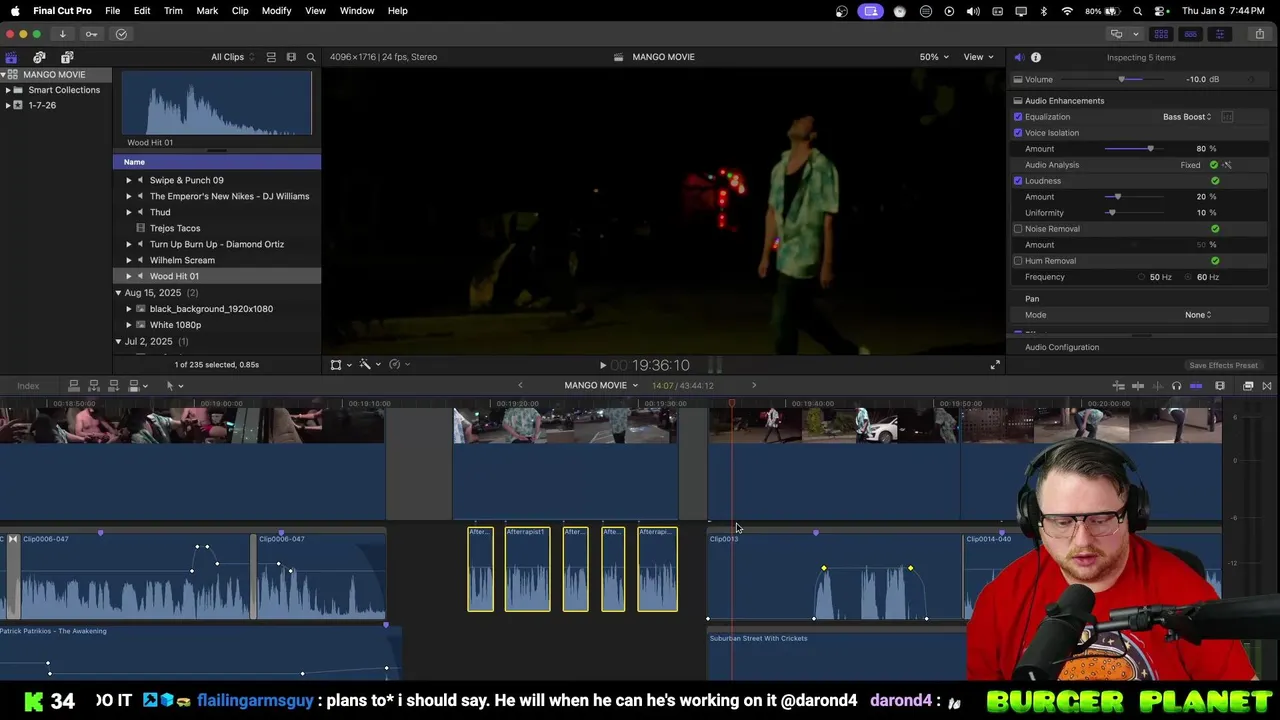Insert clip edit button in timeline
Image resolution: width=1280 pixels, height=720 pixels.
(x=93, y=386)
